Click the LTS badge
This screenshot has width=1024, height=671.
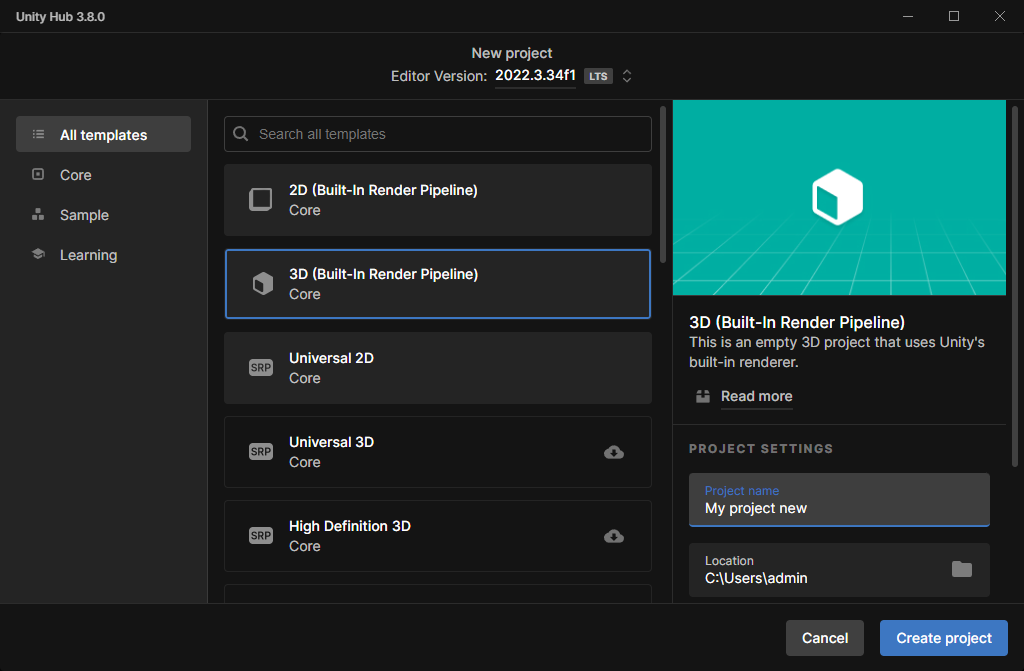point(598,76)
